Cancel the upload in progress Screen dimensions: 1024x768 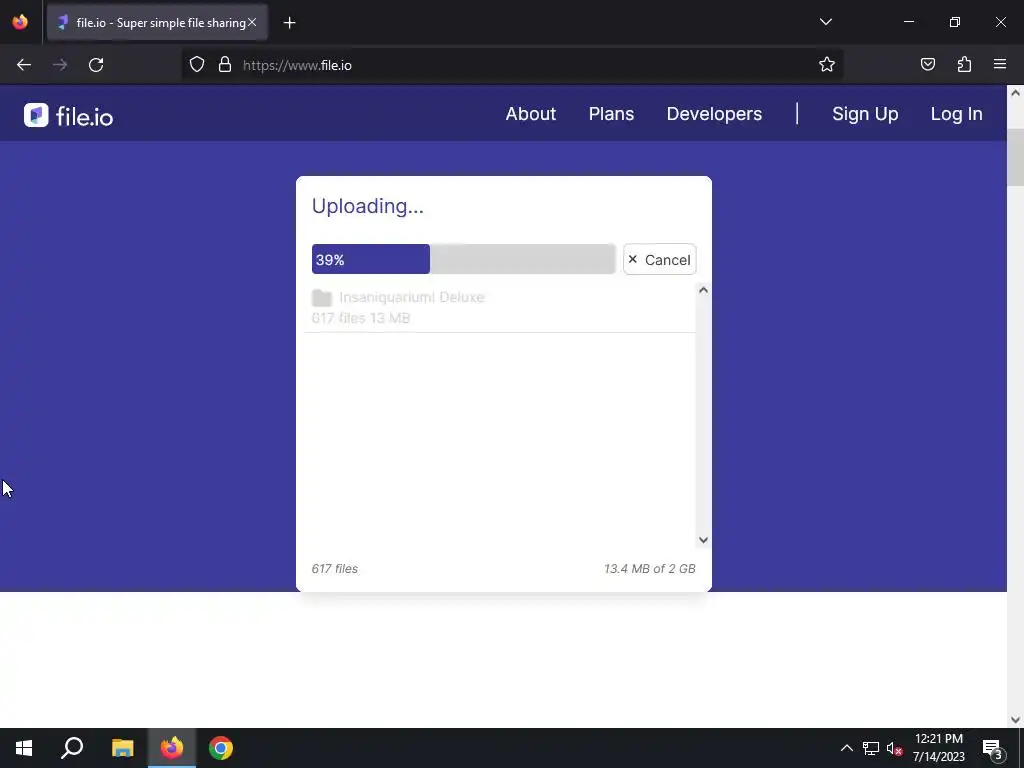660,259
